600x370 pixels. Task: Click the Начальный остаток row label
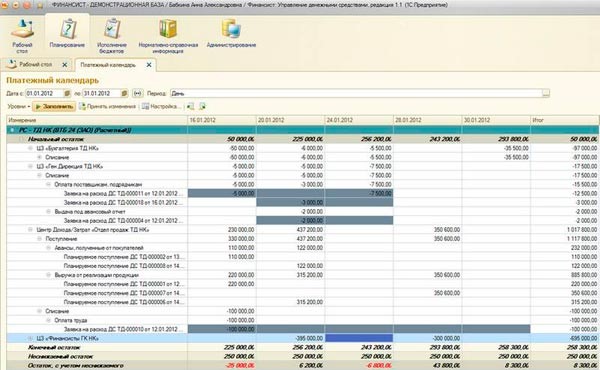[56, 139]
